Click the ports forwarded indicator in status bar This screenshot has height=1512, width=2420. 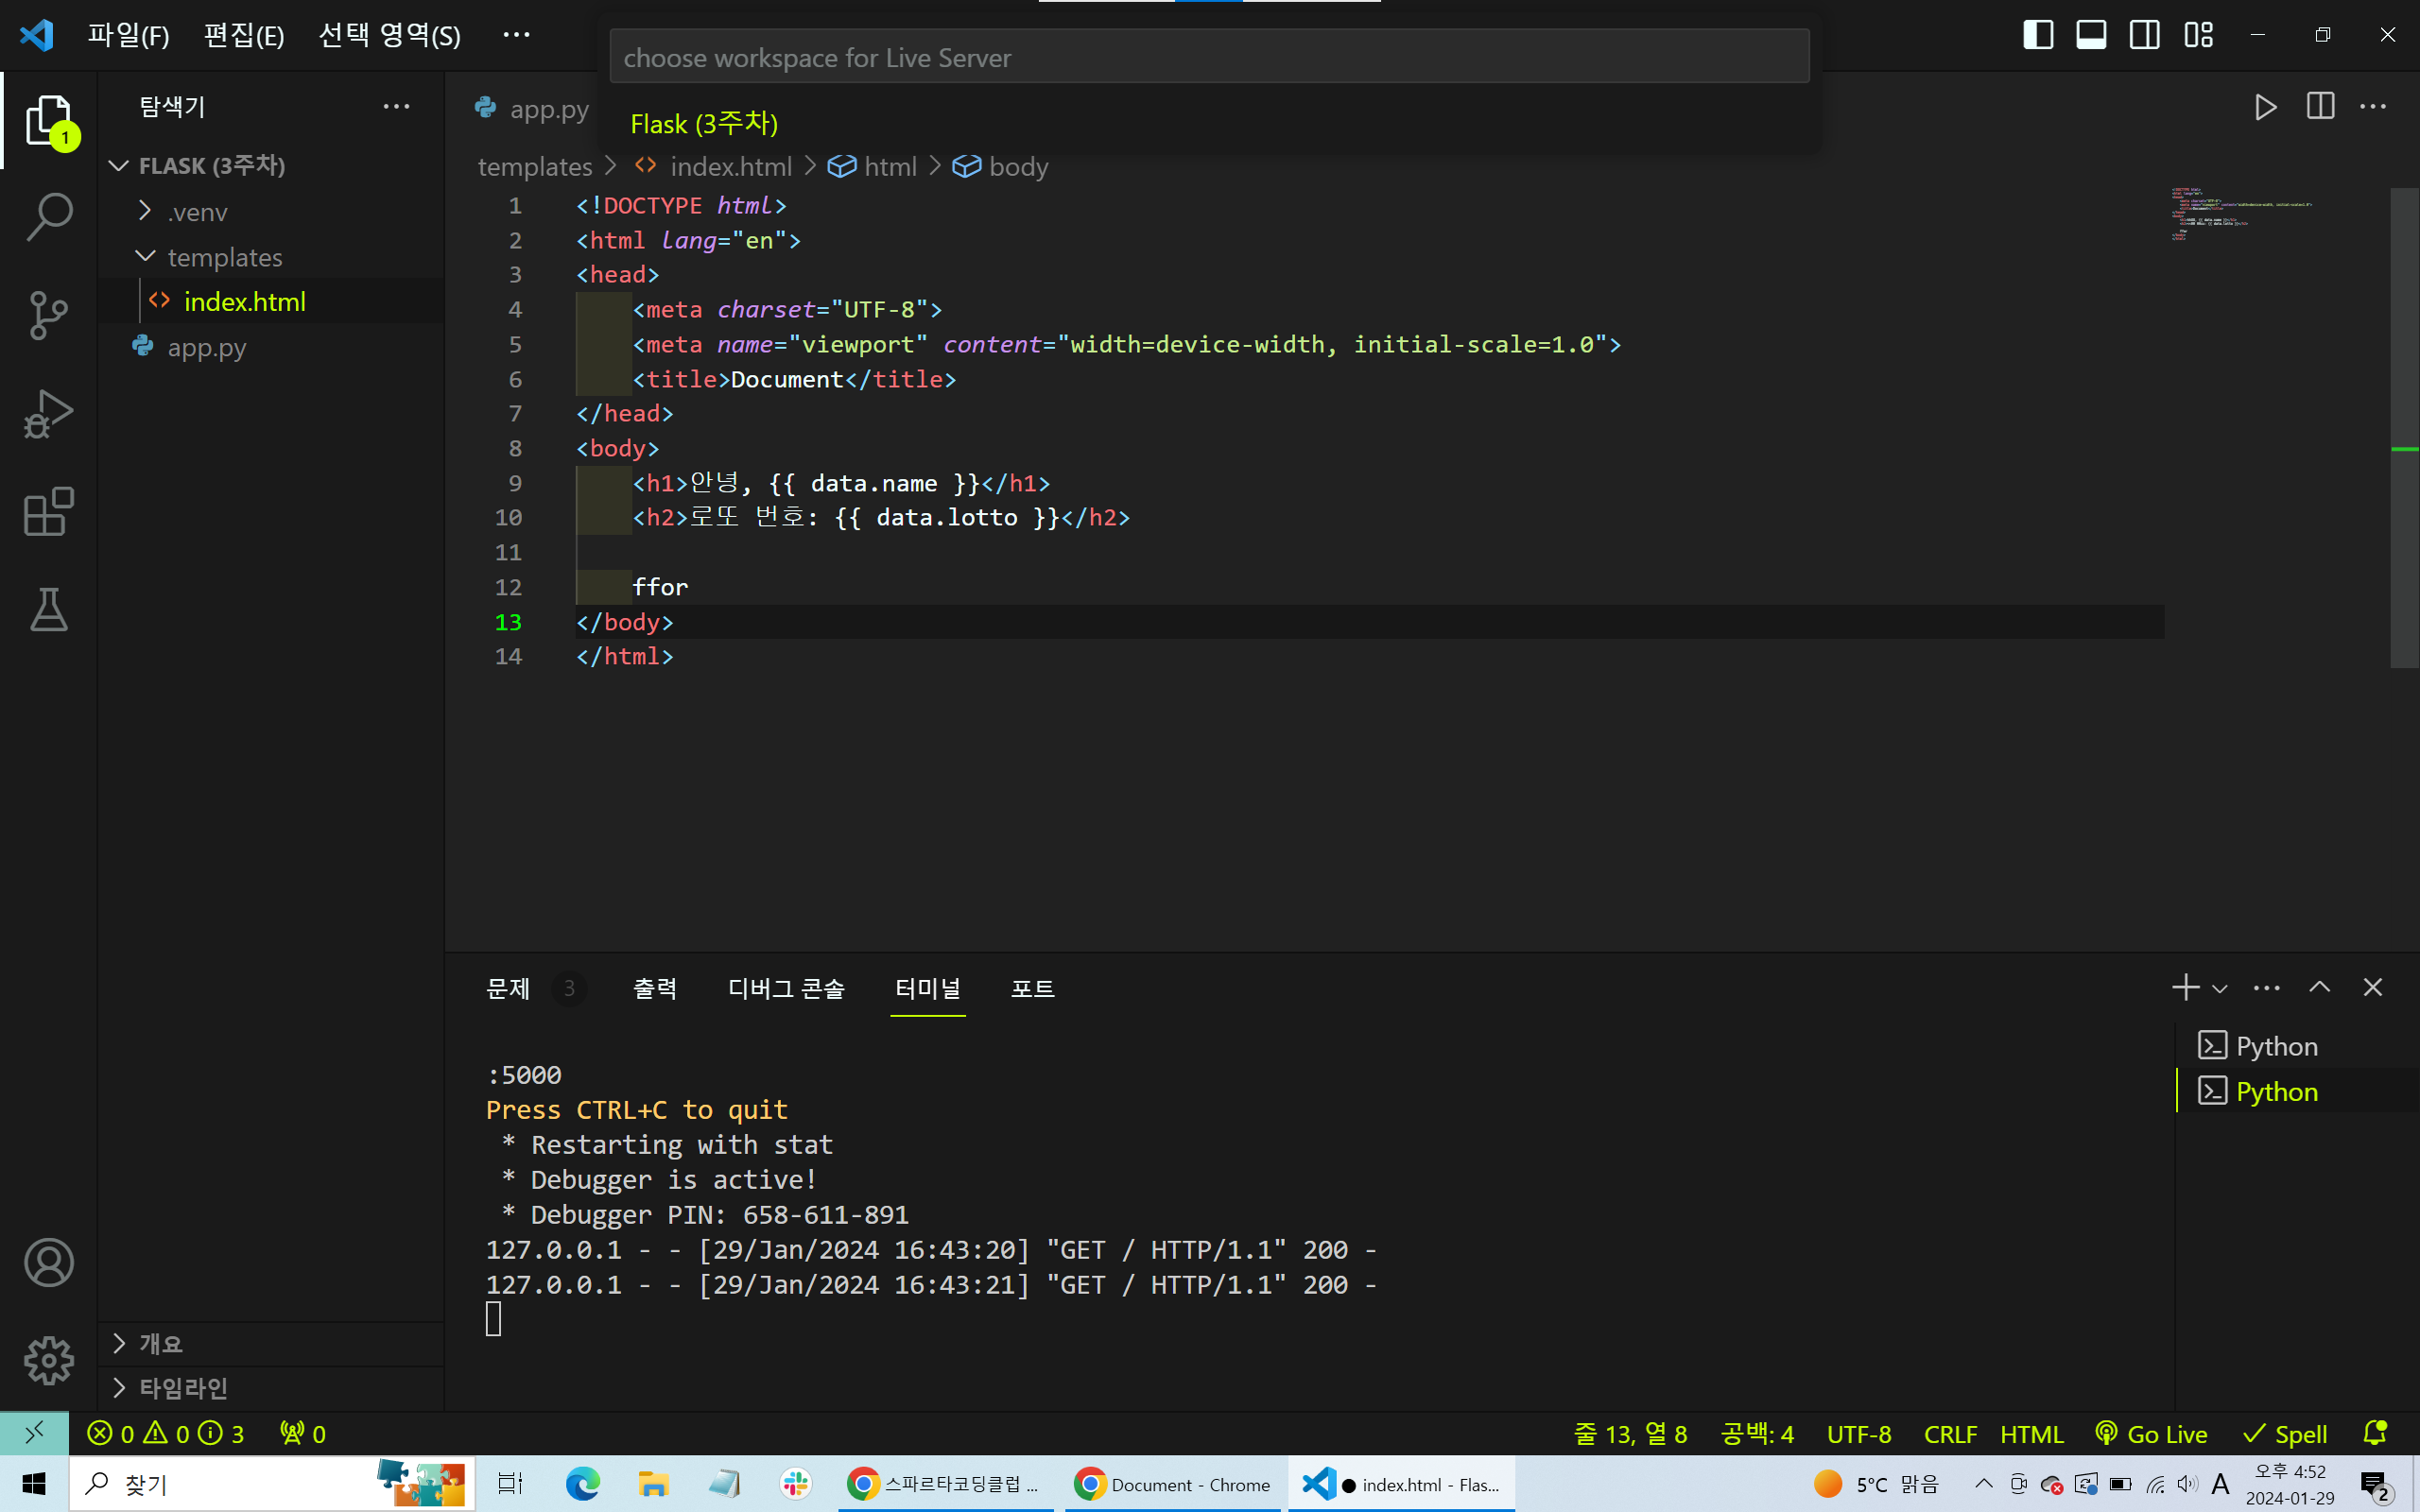(x=302, y=1434)
